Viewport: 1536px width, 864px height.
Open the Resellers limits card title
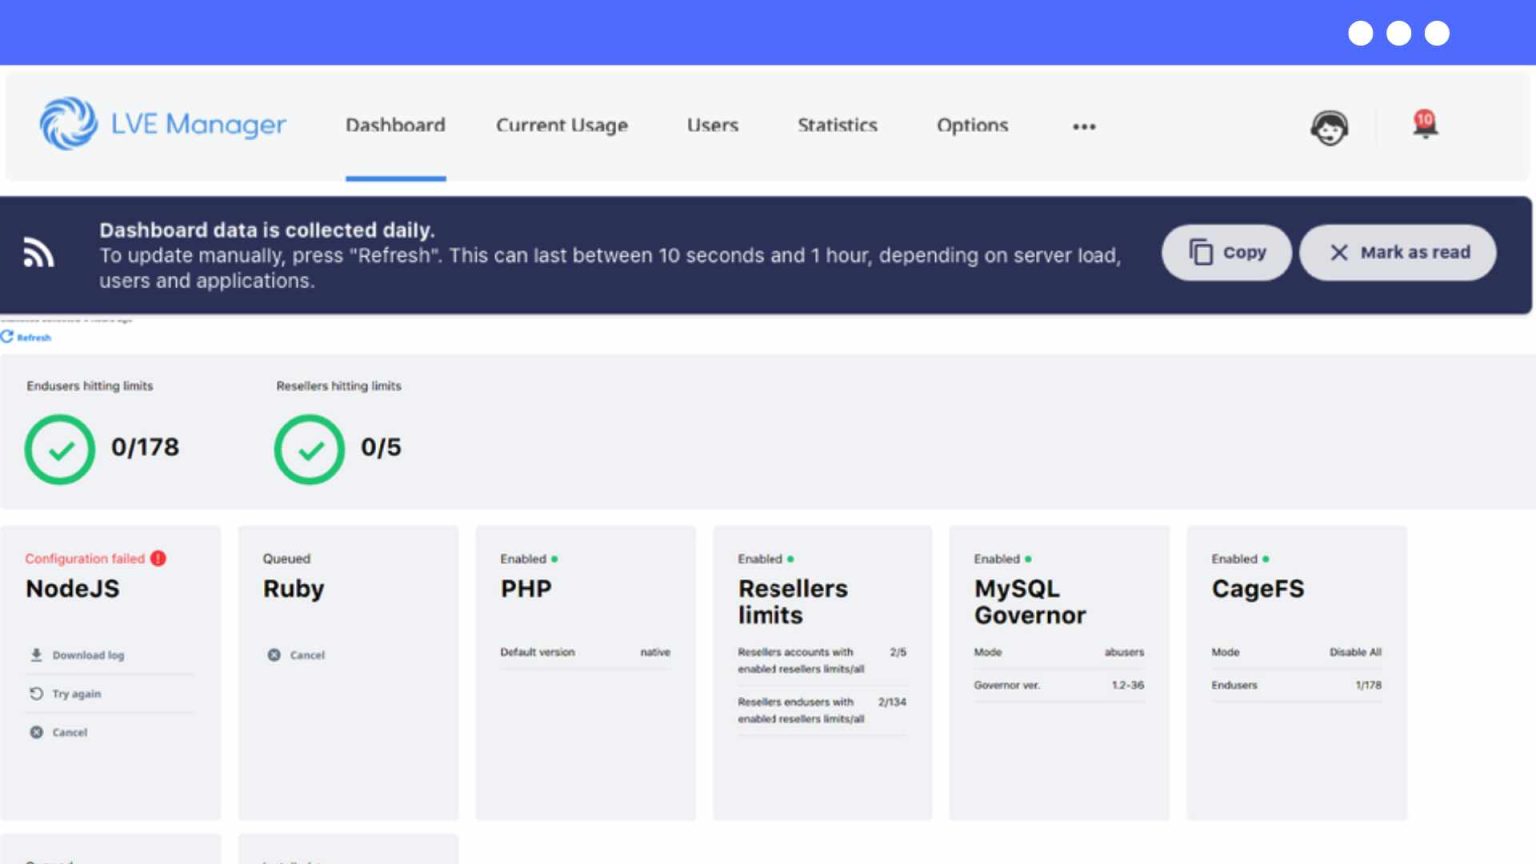(793, 601)
